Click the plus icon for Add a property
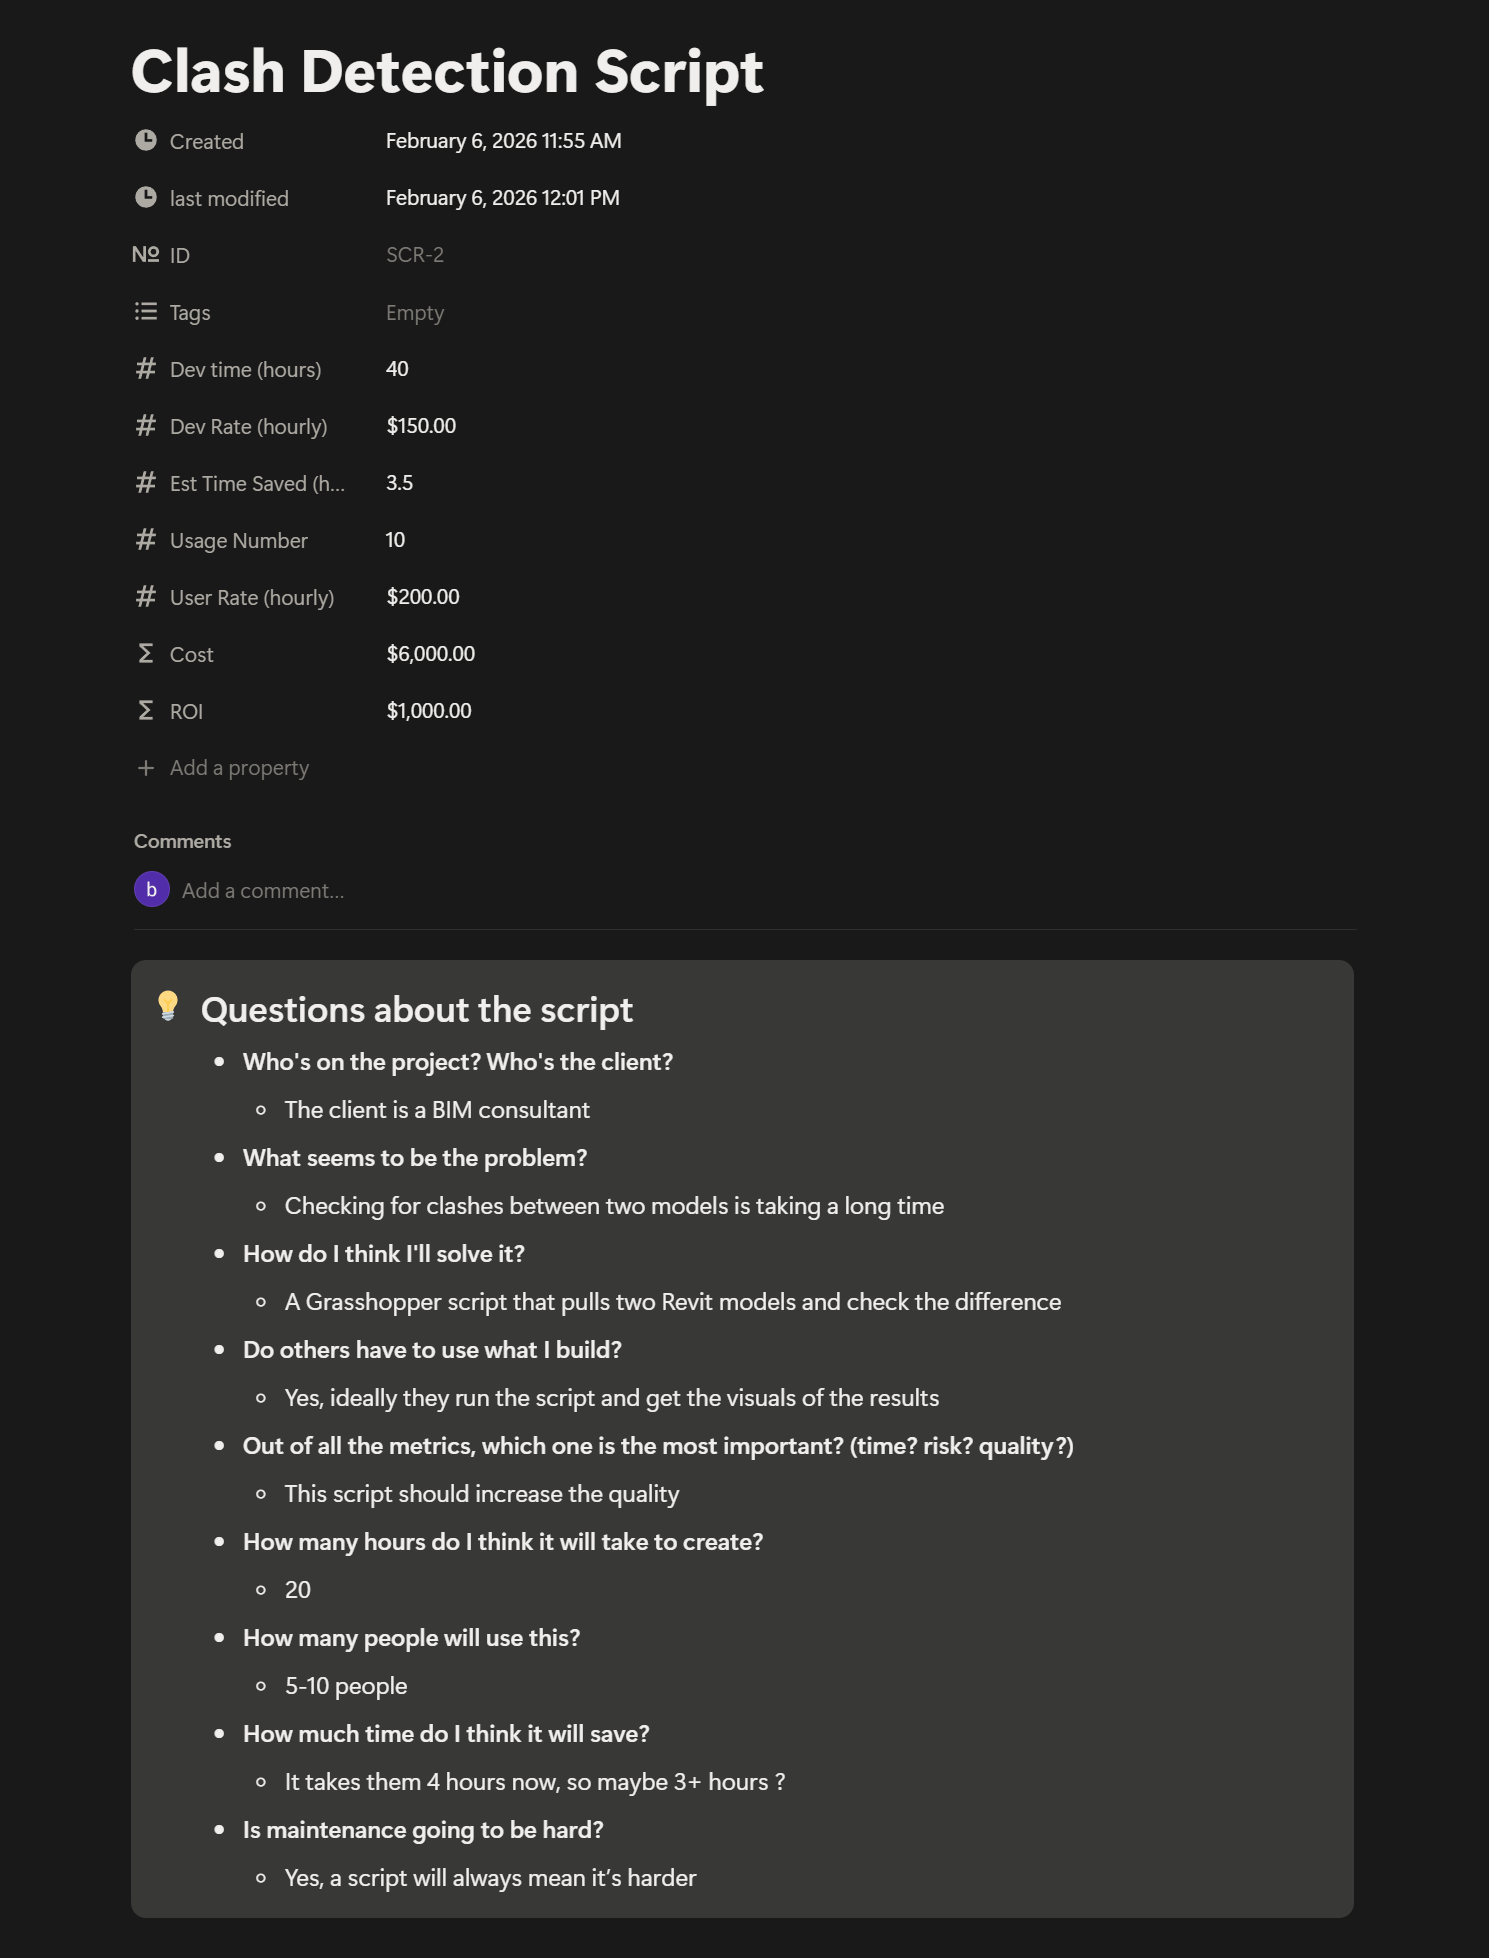 (x=146, y=768)
